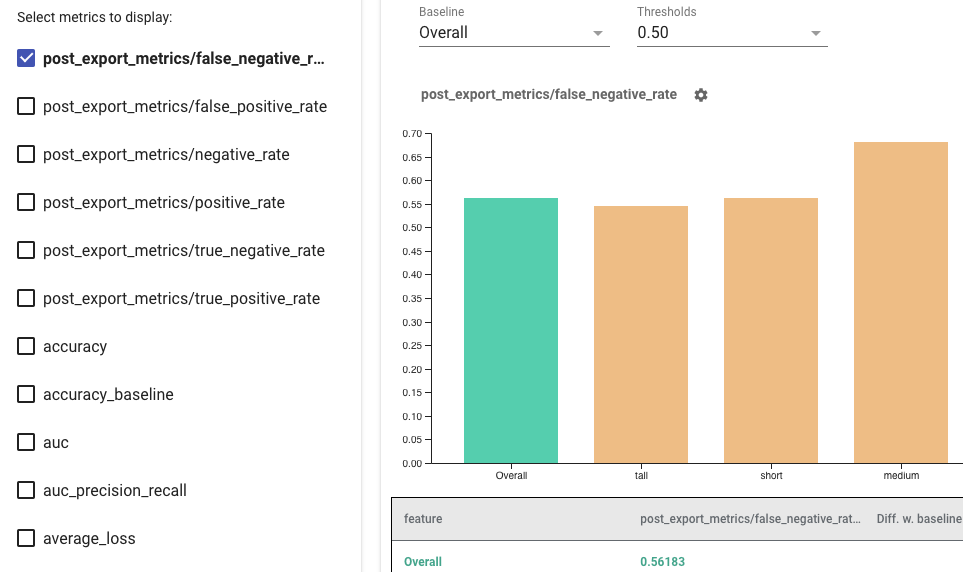This screenshot has height=572, width=963.
Task: Click the short slice bar
Action: tap(771, 330)
